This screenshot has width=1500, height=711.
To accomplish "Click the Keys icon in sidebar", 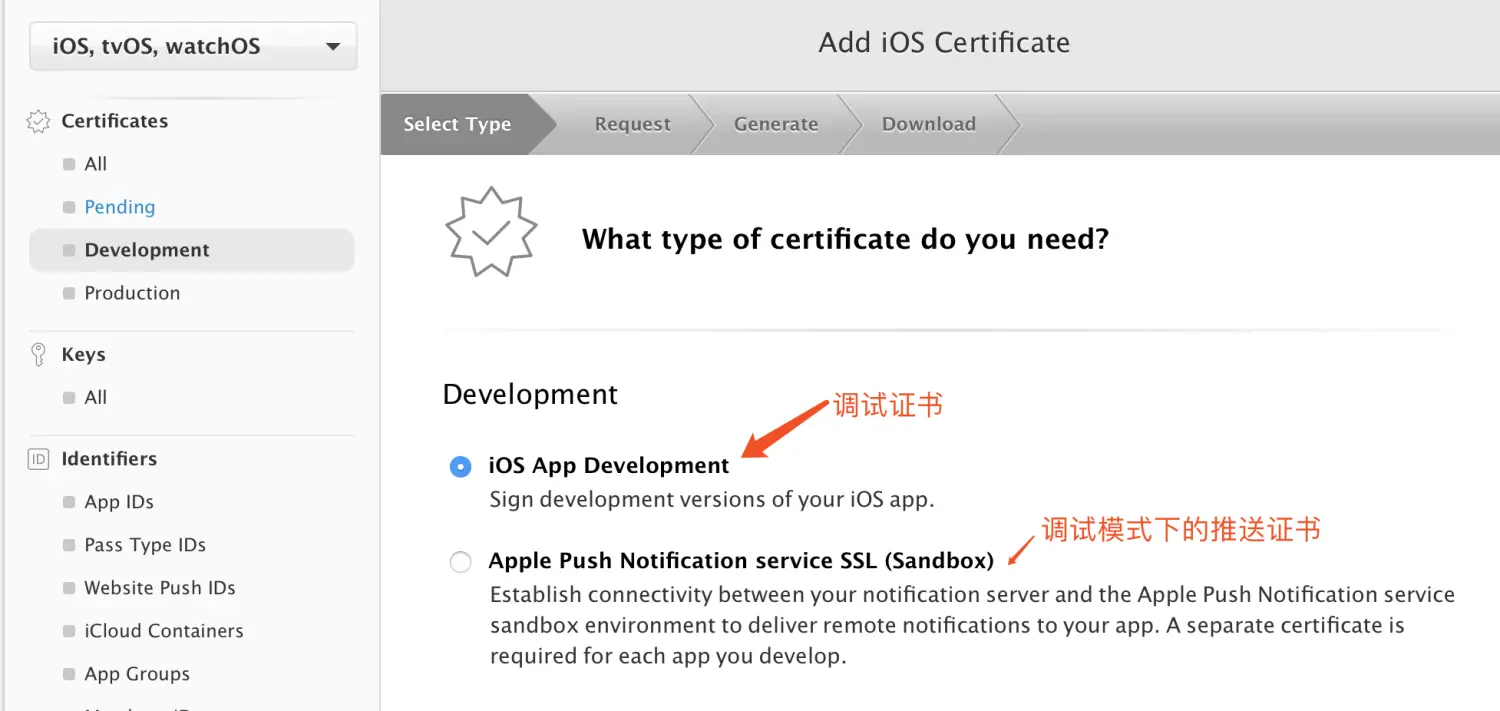I will 38,355.
